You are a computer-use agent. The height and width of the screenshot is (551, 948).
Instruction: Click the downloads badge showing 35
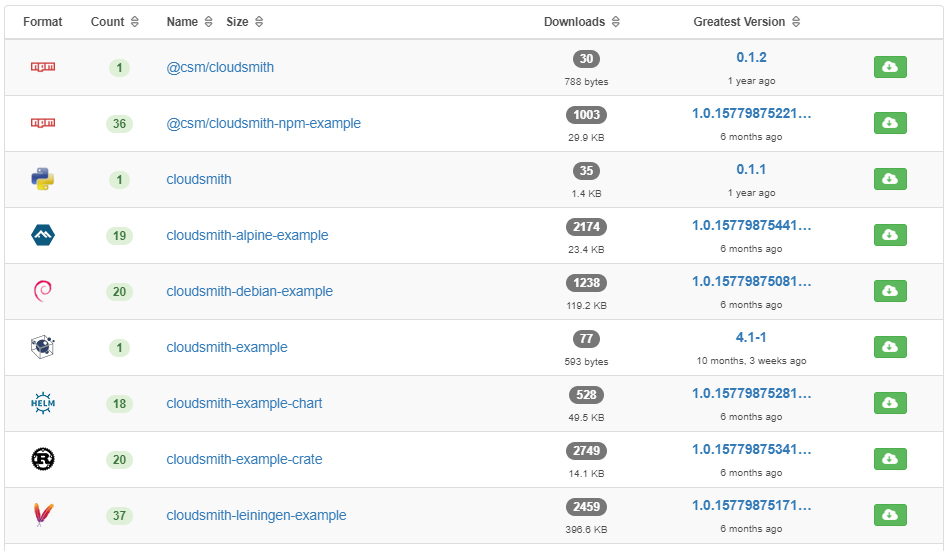[x=586, y=171]
